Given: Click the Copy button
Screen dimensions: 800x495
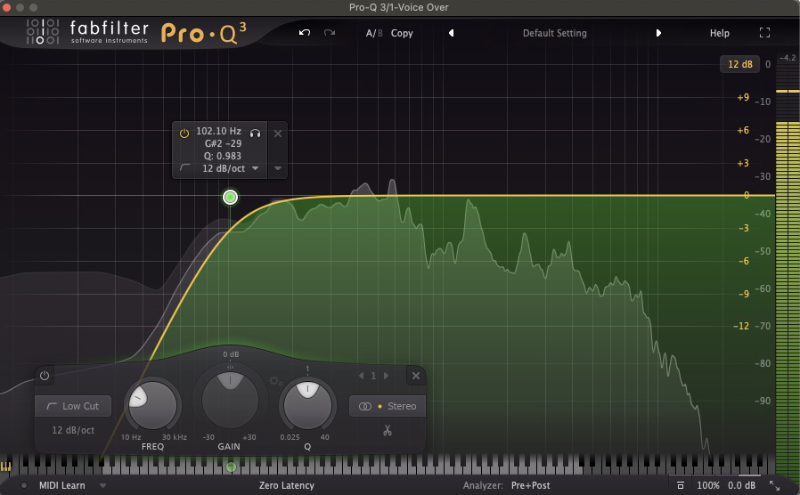Looking at the screenshot, I should (x=402, y=33).
